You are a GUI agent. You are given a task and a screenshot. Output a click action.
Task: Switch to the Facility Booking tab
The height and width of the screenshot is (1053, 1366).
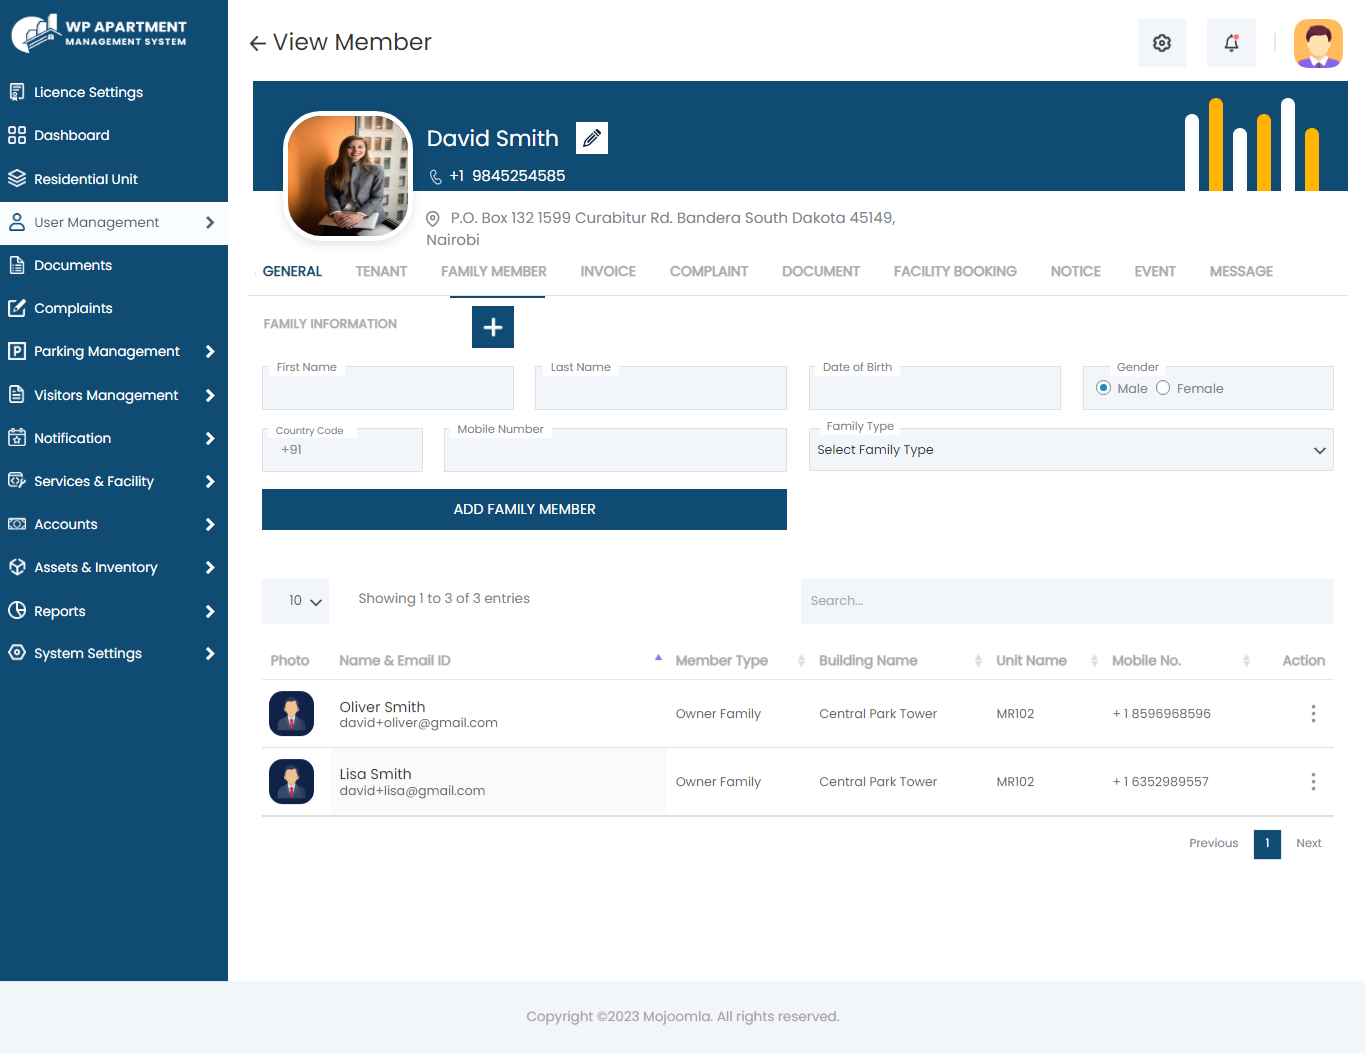(955, 271)
